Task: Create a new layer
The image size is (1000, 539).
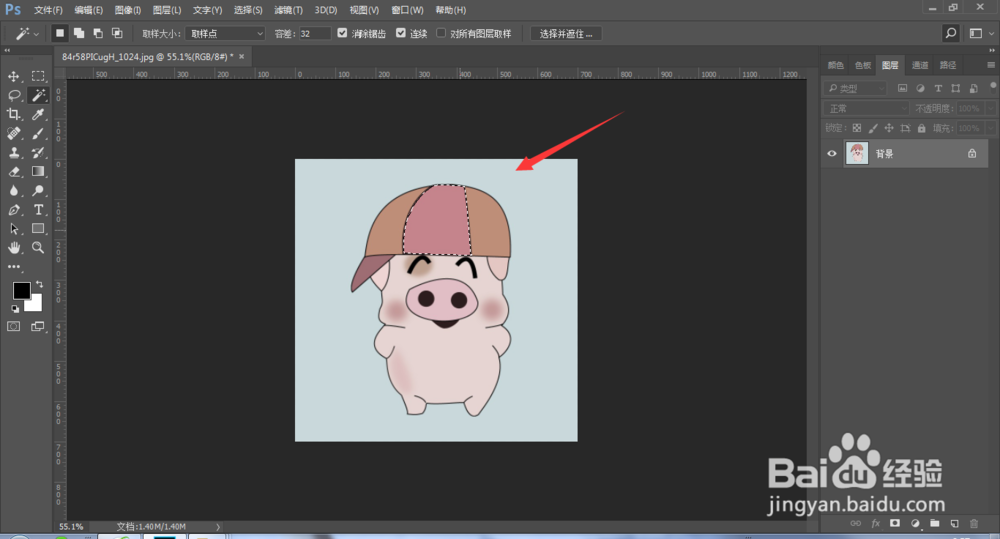Action: (x=954, y=524)
